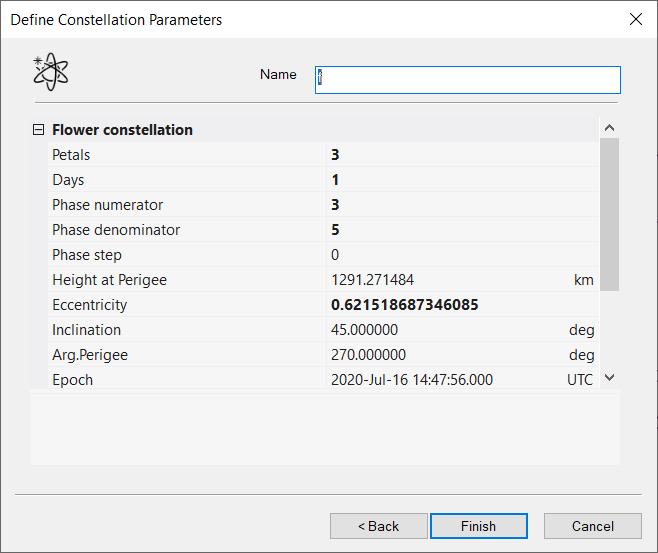Close the Define Constellation Parameters dialog
The height and width of the screenshot is (553, 658).
click(x=634, y=20)
